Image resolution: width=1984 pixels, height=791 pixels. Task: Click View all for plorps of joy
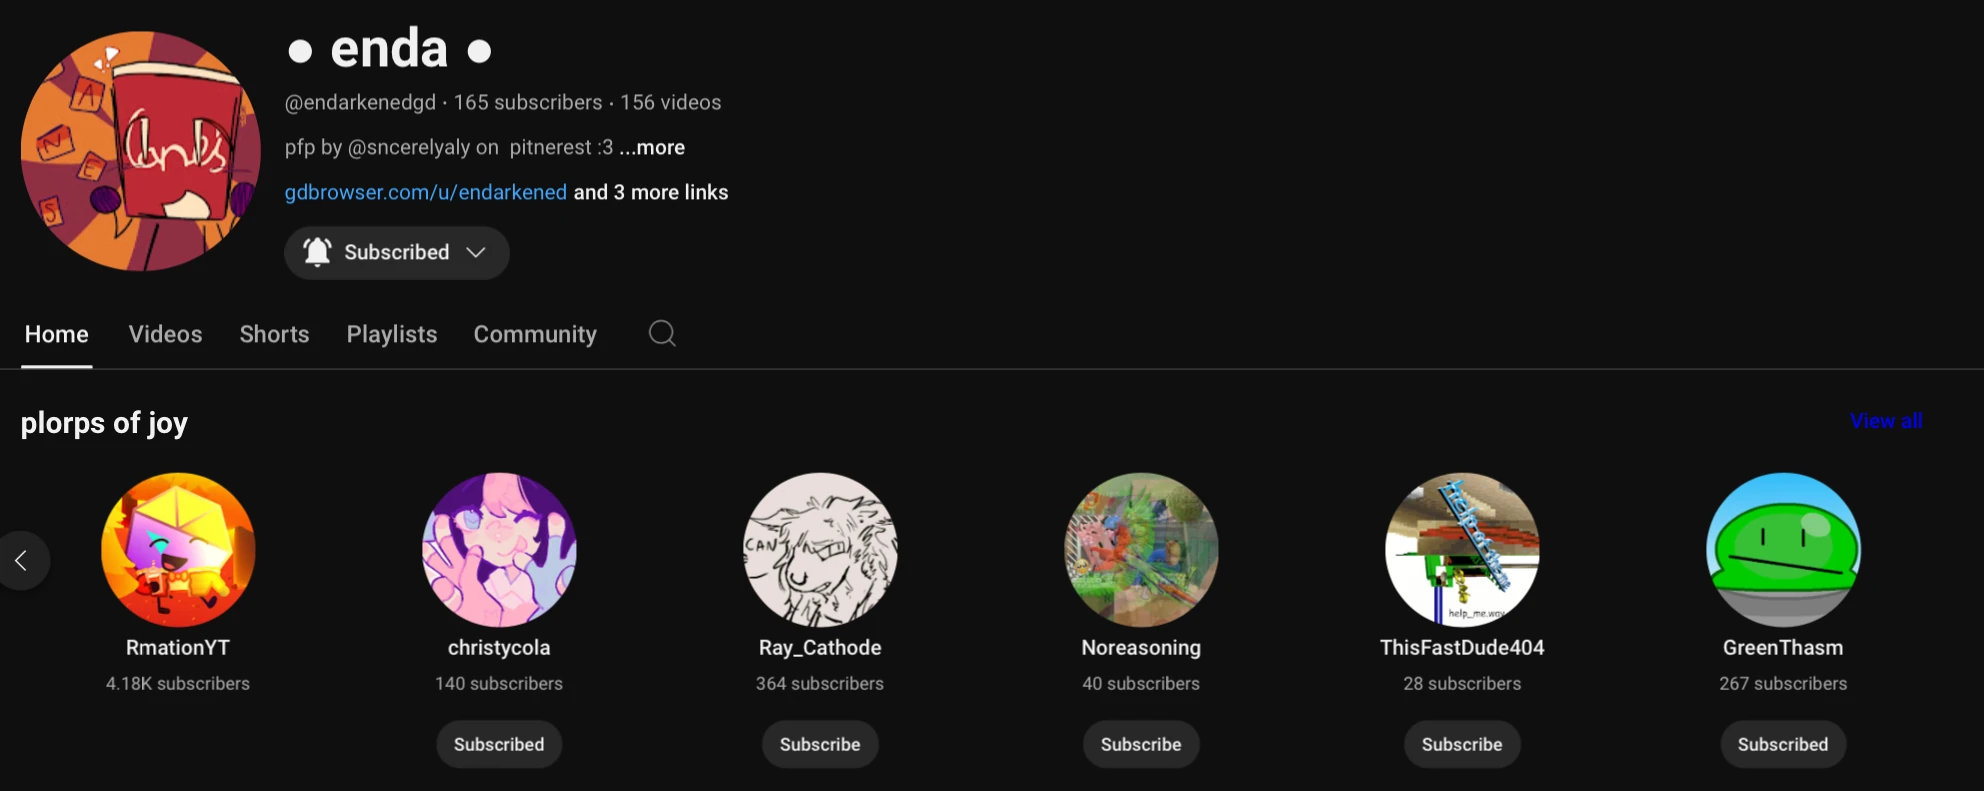(1886, 421)
